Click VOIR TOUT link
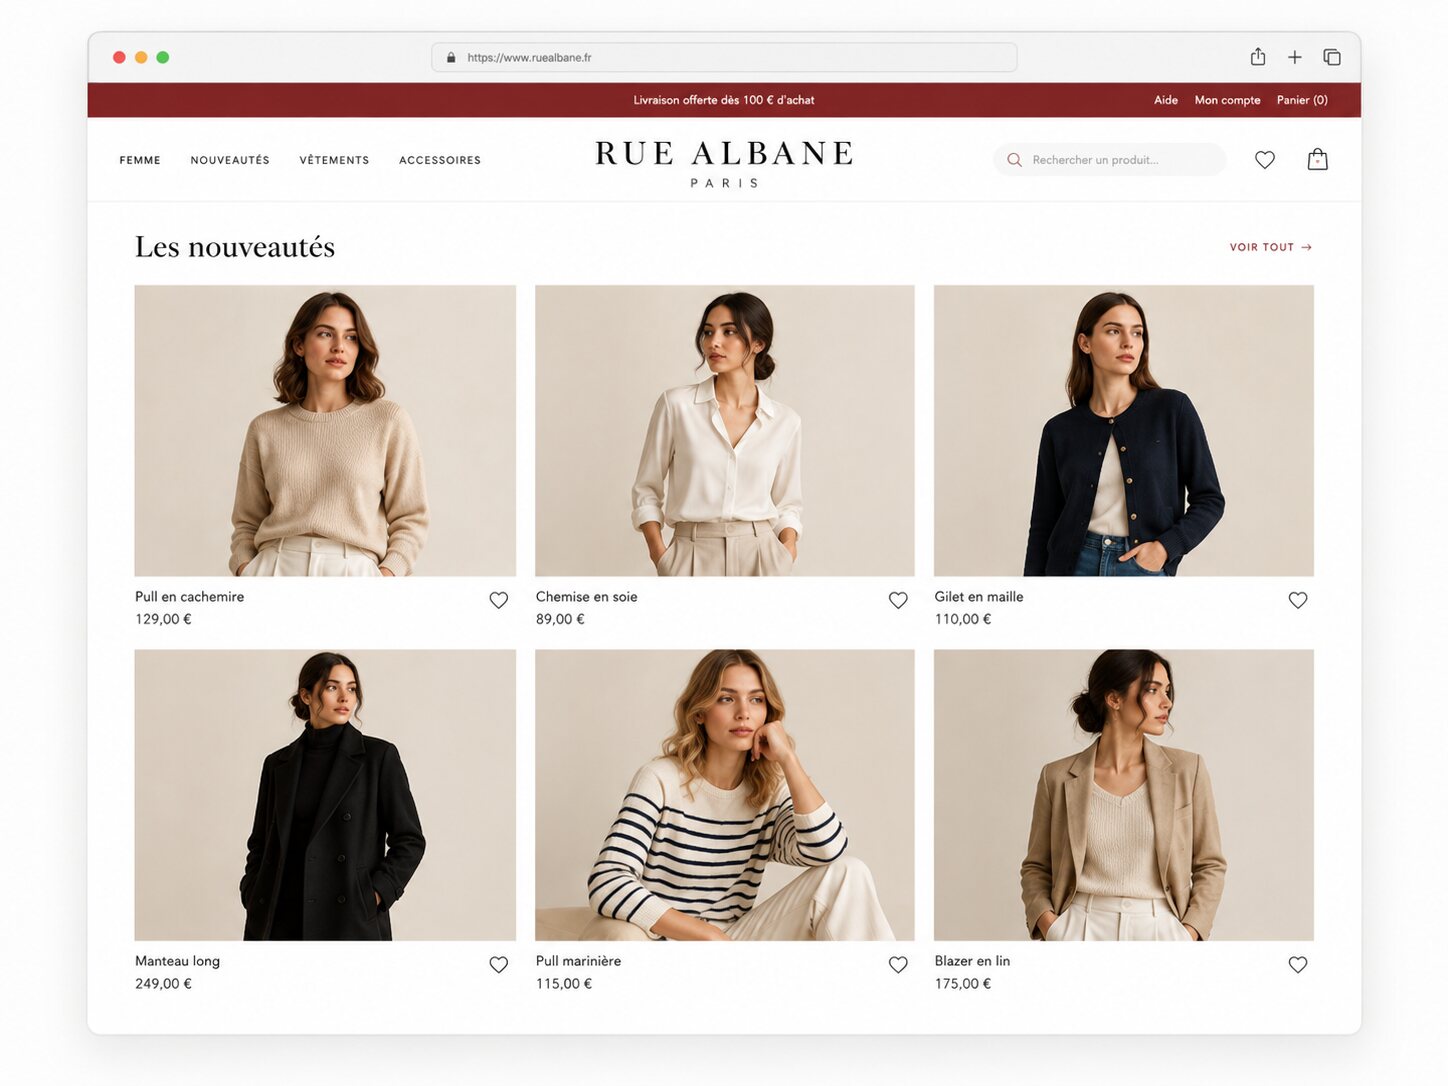The image size is (1448, 1086). (x=1270, y=247)
